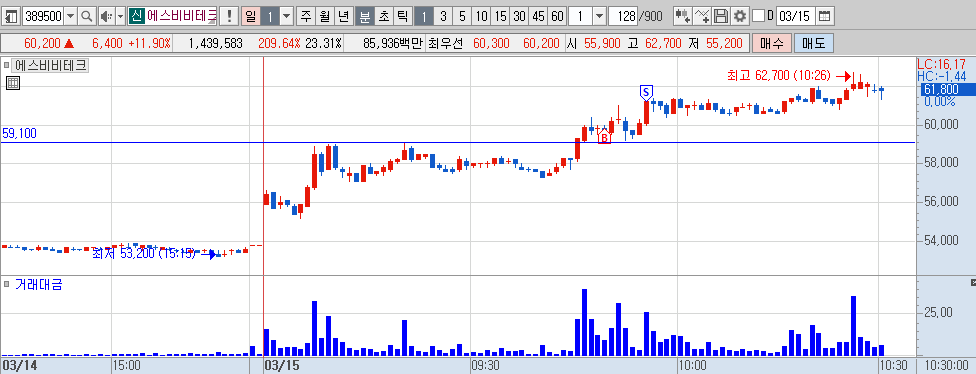The height and width of the screenshot is (374, 976).
Task: Click the corner icon at volume panel right edge
Action: click(x=973, y=283)
